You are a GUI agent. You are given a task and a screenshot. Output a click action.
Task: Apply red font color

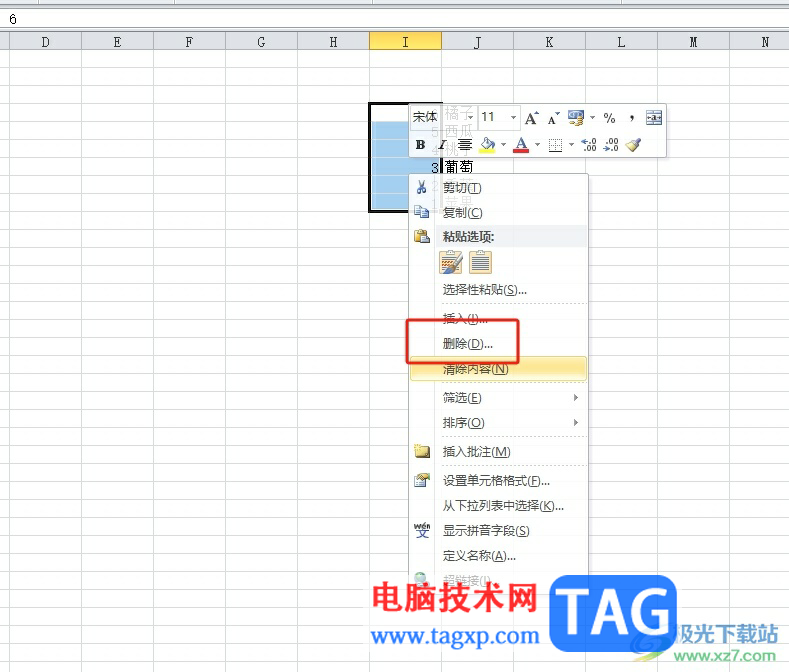pyautogui.click(x=521, y=145)
